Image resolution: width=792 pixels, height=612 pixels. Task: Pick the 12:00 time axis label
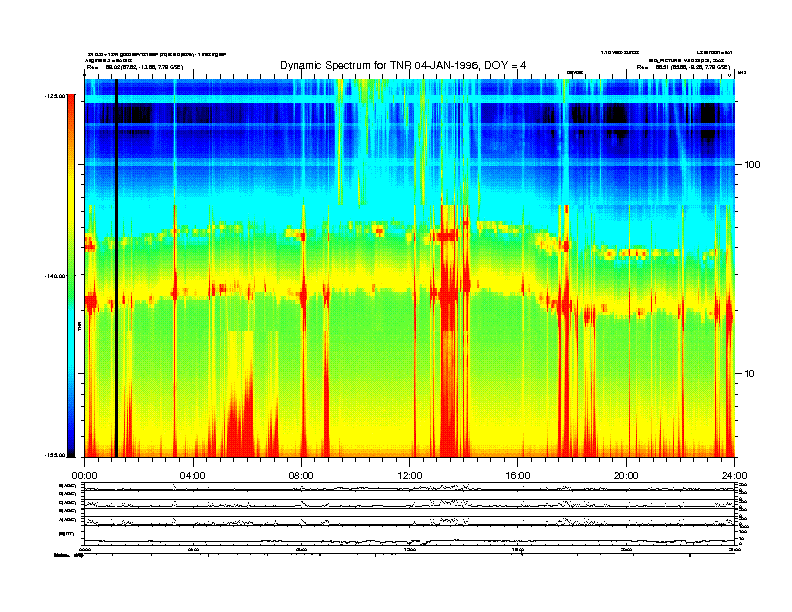[x=410, y=475]
